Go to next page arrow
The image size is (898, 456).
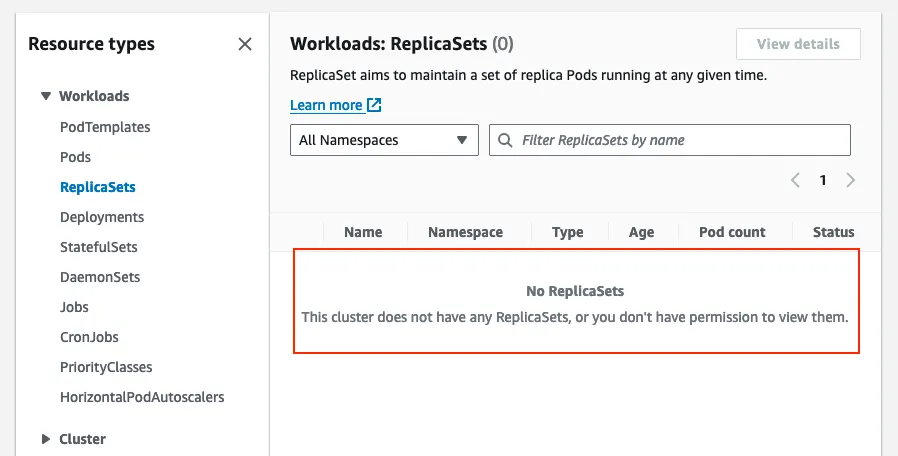point(850,180)
